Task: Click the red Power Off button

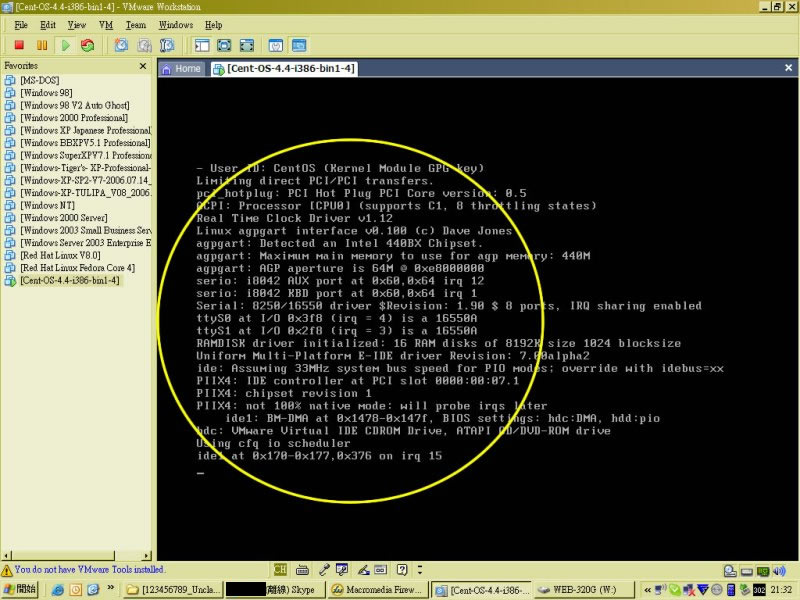Action: pyautogui.click(x=19, y=45)
